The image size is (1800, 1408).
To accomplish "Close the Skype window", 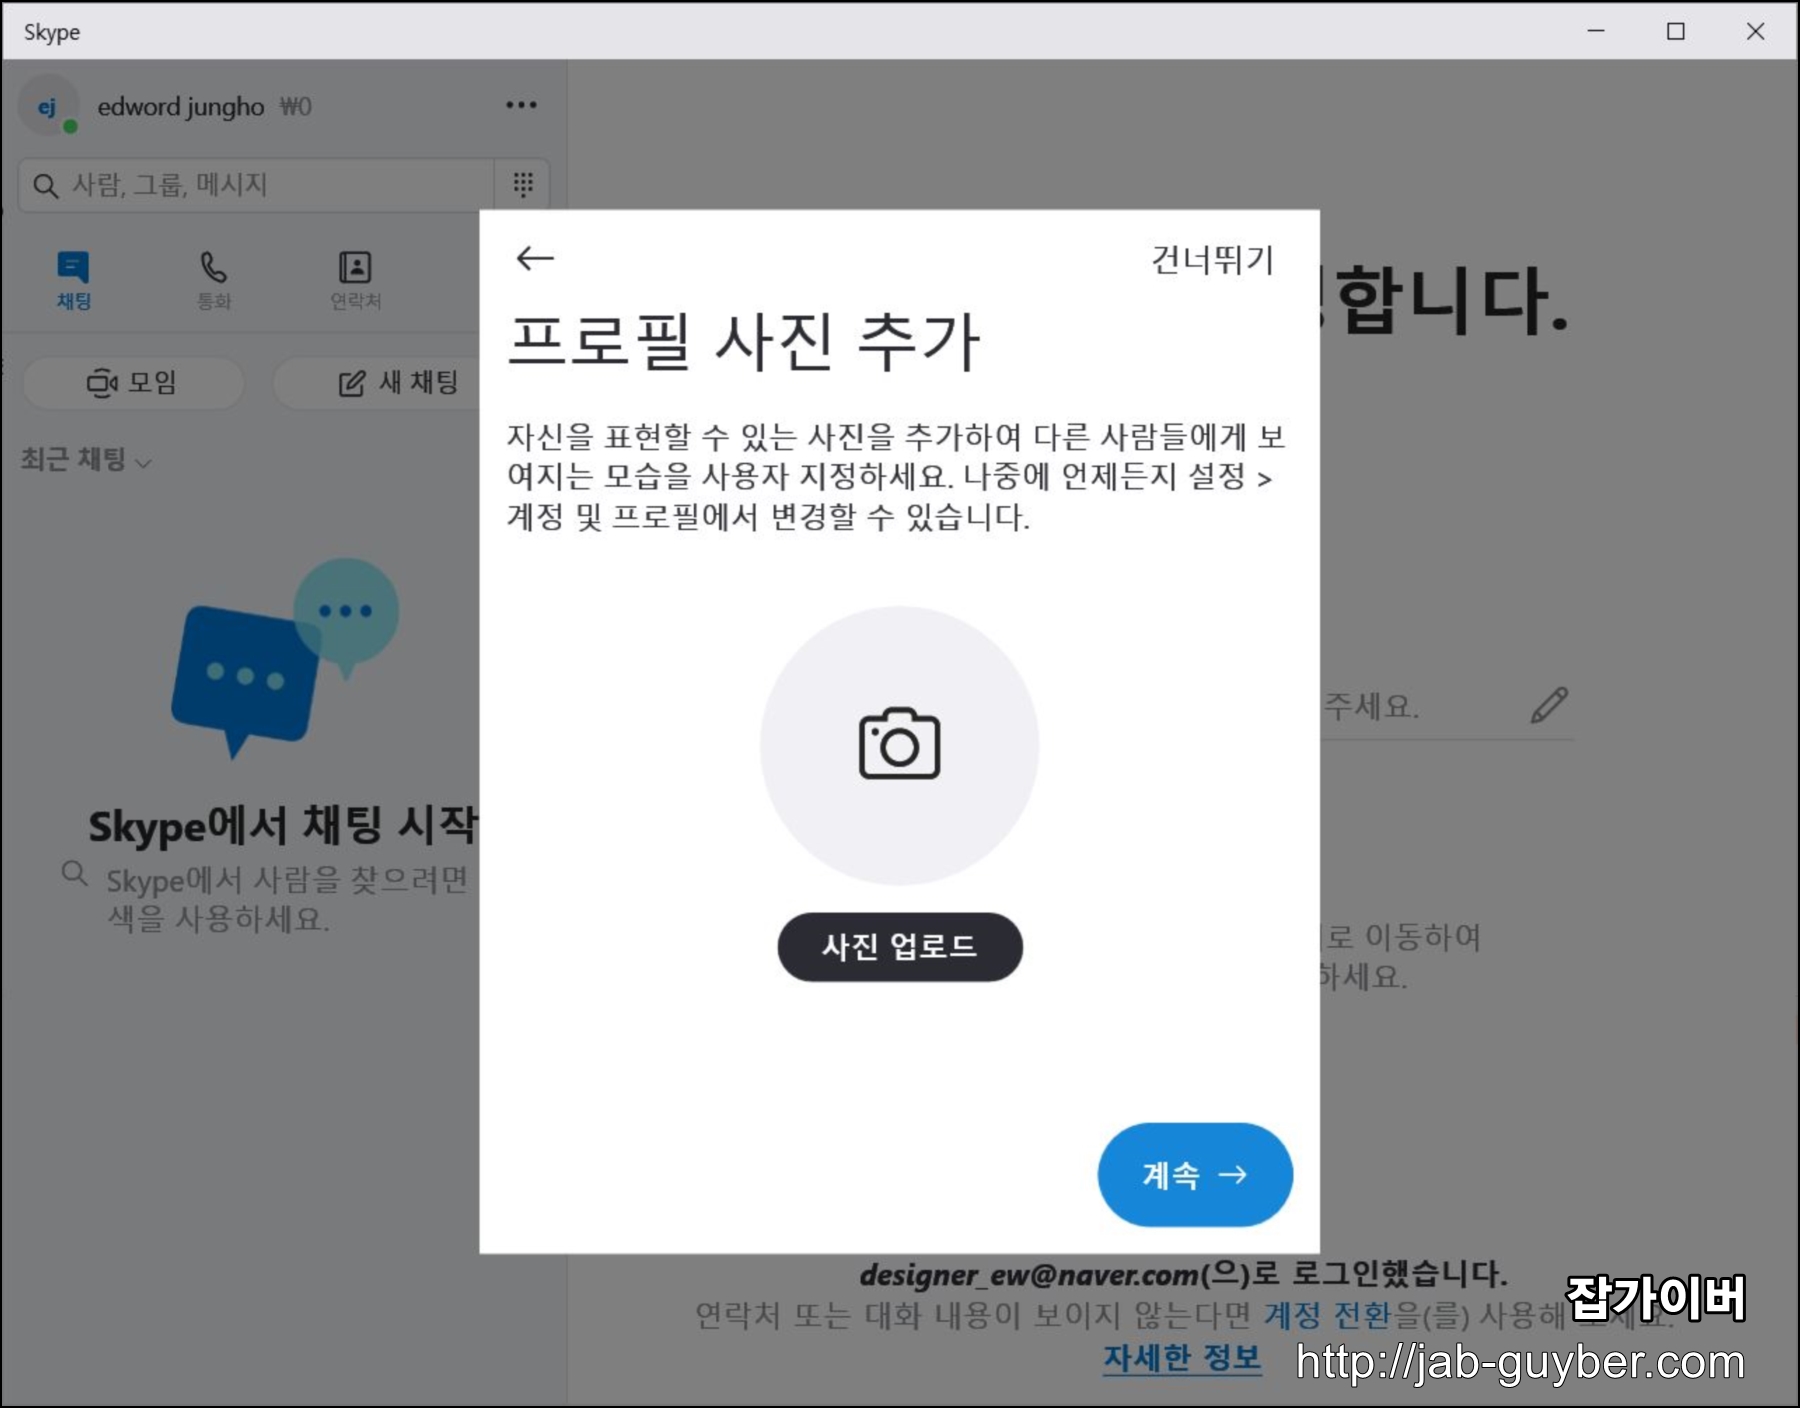I will (1756, 31).
